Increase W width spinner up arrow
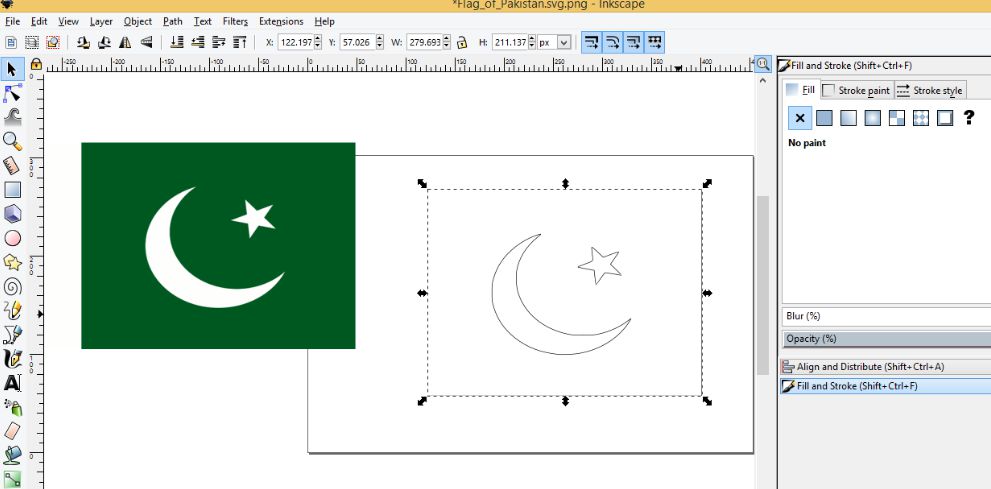The width and height of the screenshot is (991, 489). (447, 39)
